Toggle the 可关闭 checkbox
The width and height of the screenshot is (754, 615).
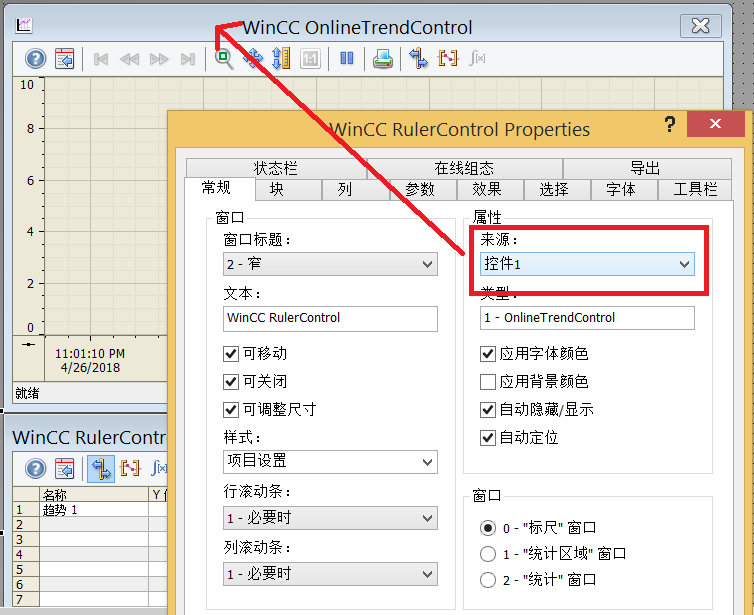231,382
